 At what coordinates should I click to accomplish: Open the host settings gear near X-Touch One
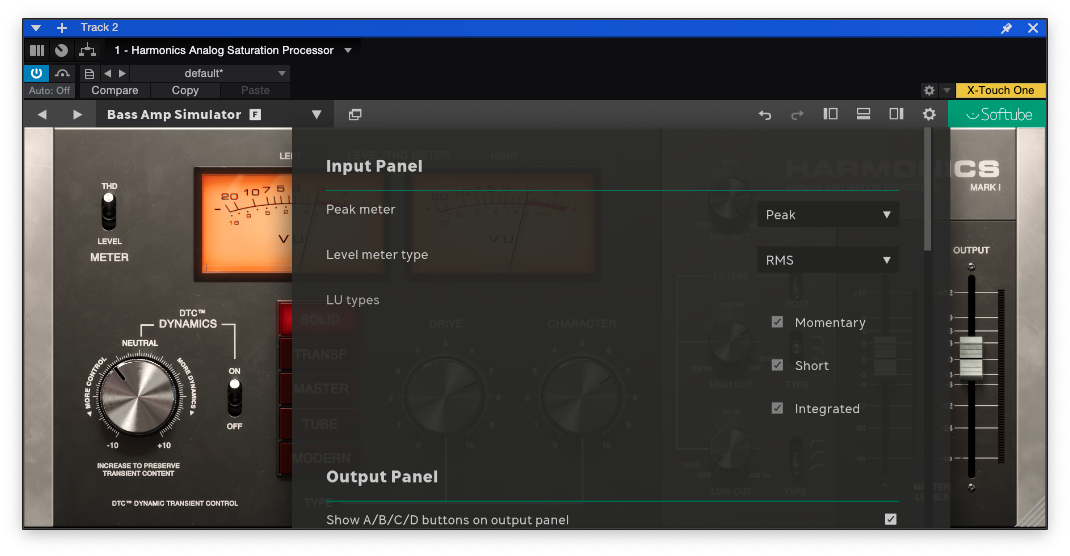click(x=929, y=90)
